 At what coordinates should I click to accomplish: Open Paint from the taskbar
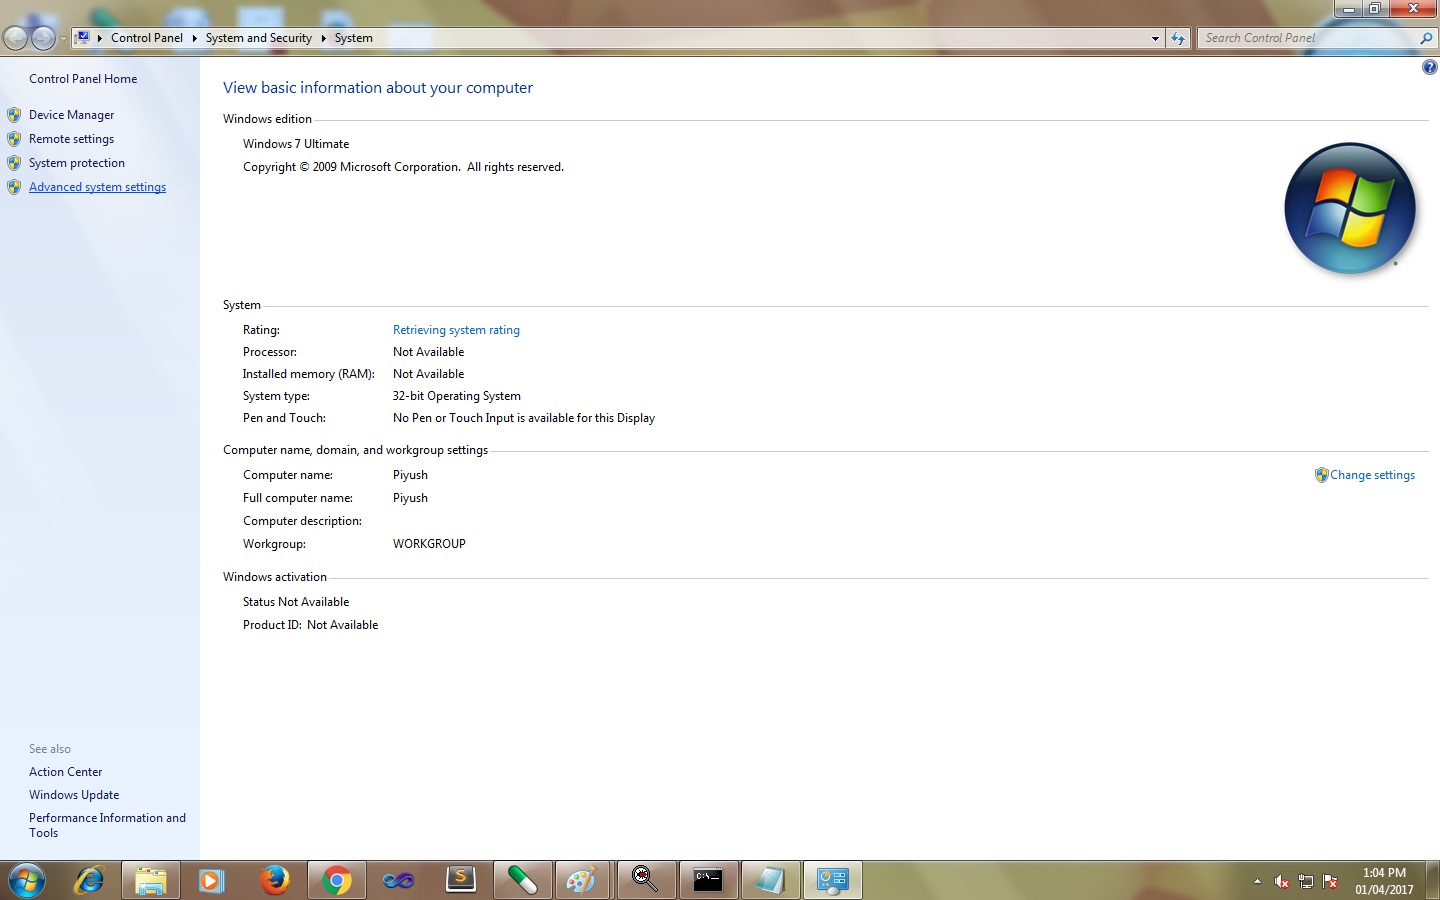click(583, 881)
